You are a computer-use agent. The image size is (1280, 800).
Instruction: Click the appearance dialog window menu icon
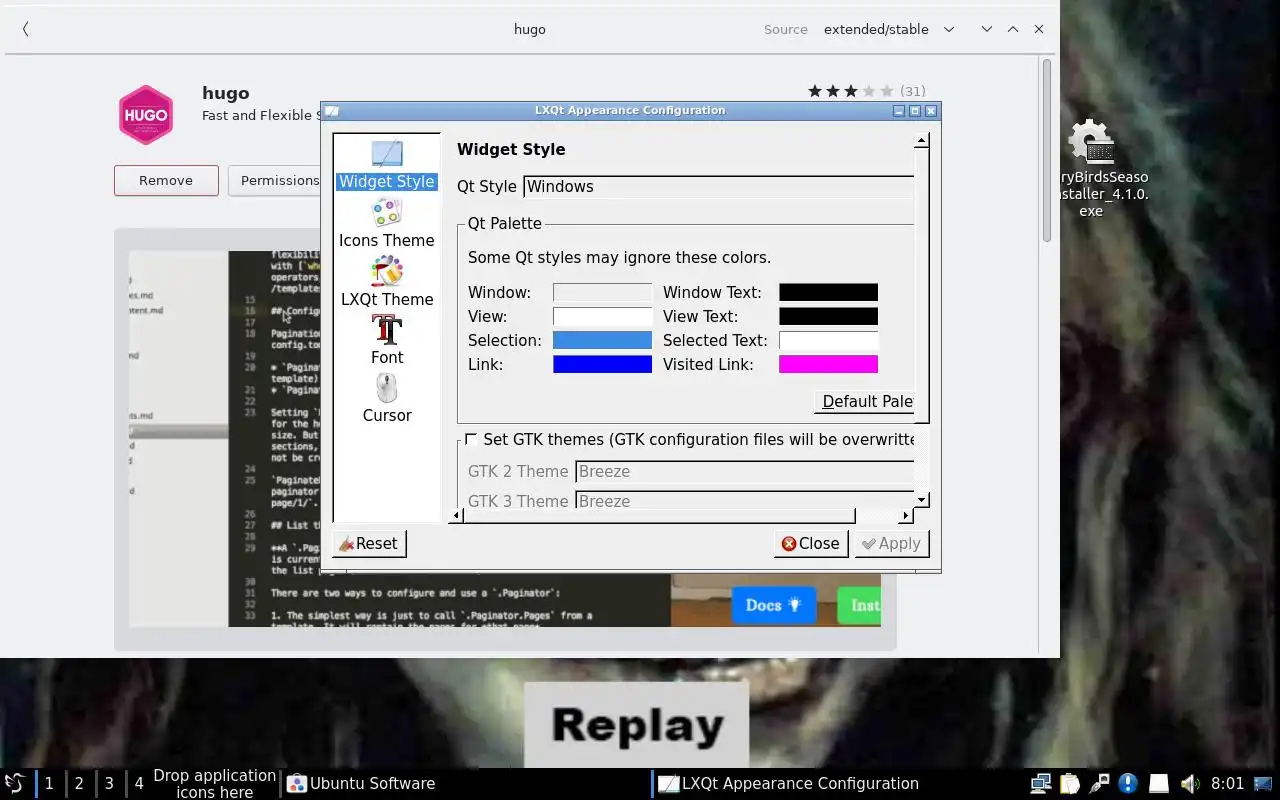(332, 111)
